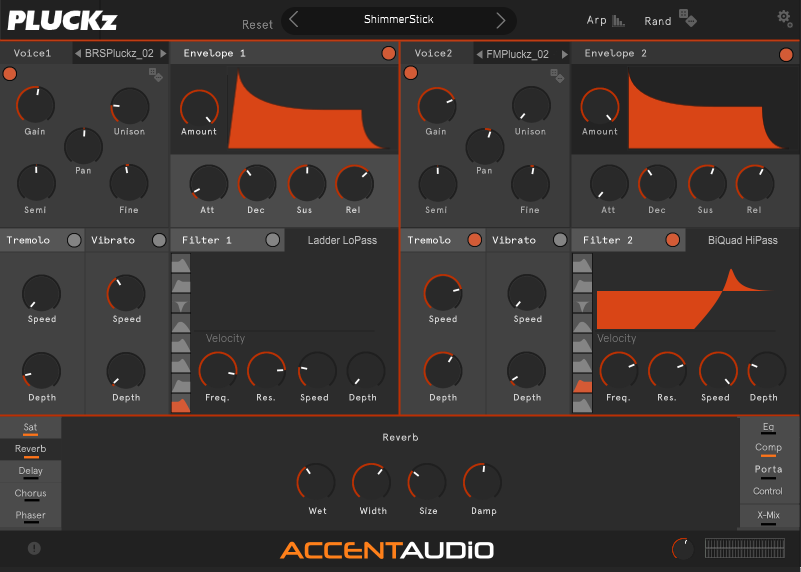The image size is (801, 572).
Task: Select next sample after FMPluckz_02
Action: 564,54
